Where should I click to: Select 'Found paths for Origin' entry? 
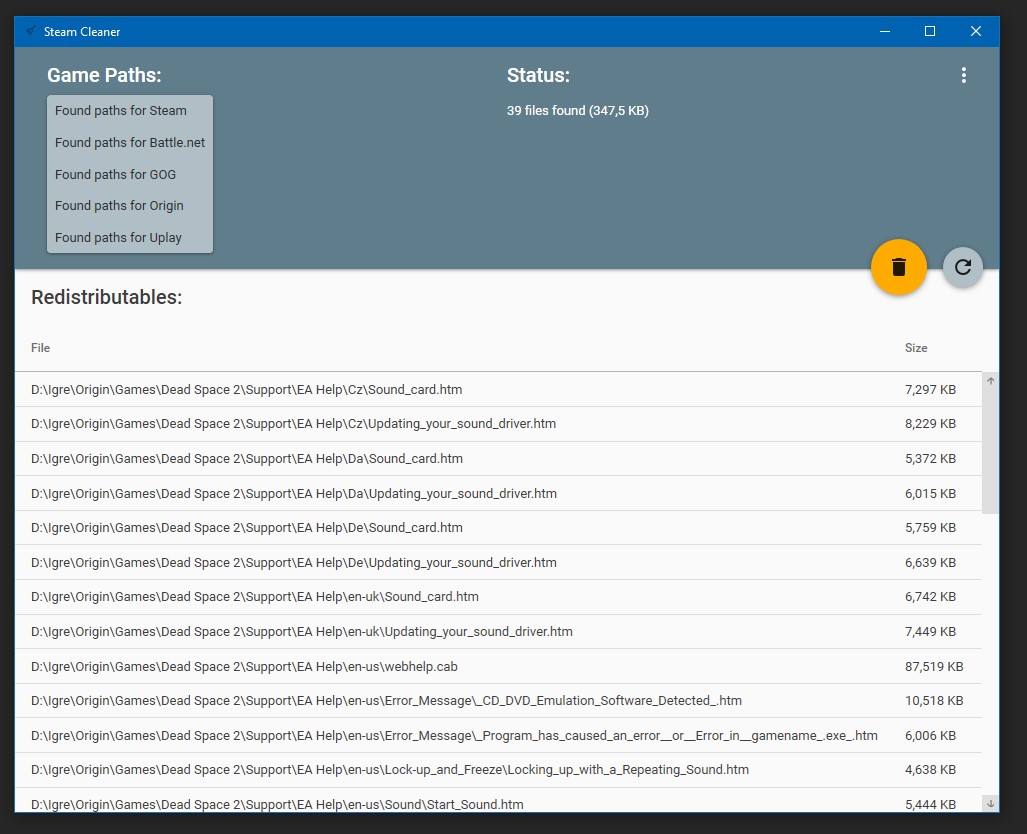130,206
